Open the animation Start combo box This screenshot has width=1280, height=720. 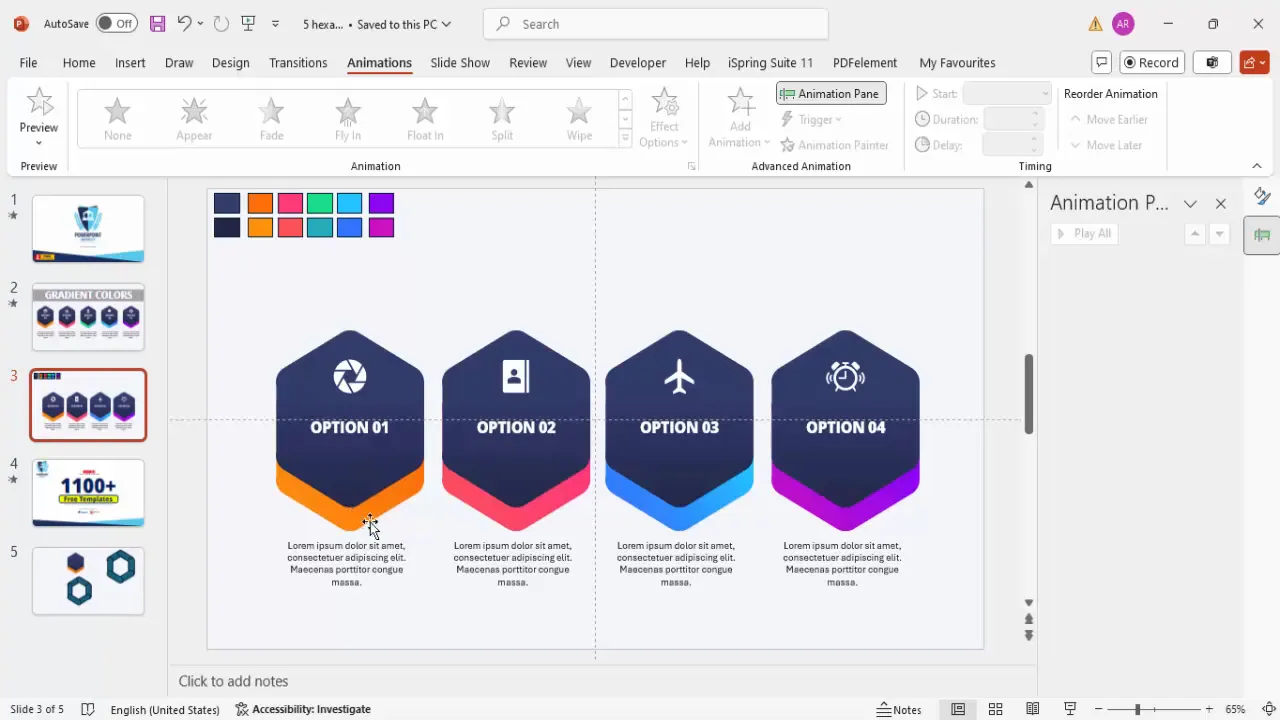point(1007,93)
